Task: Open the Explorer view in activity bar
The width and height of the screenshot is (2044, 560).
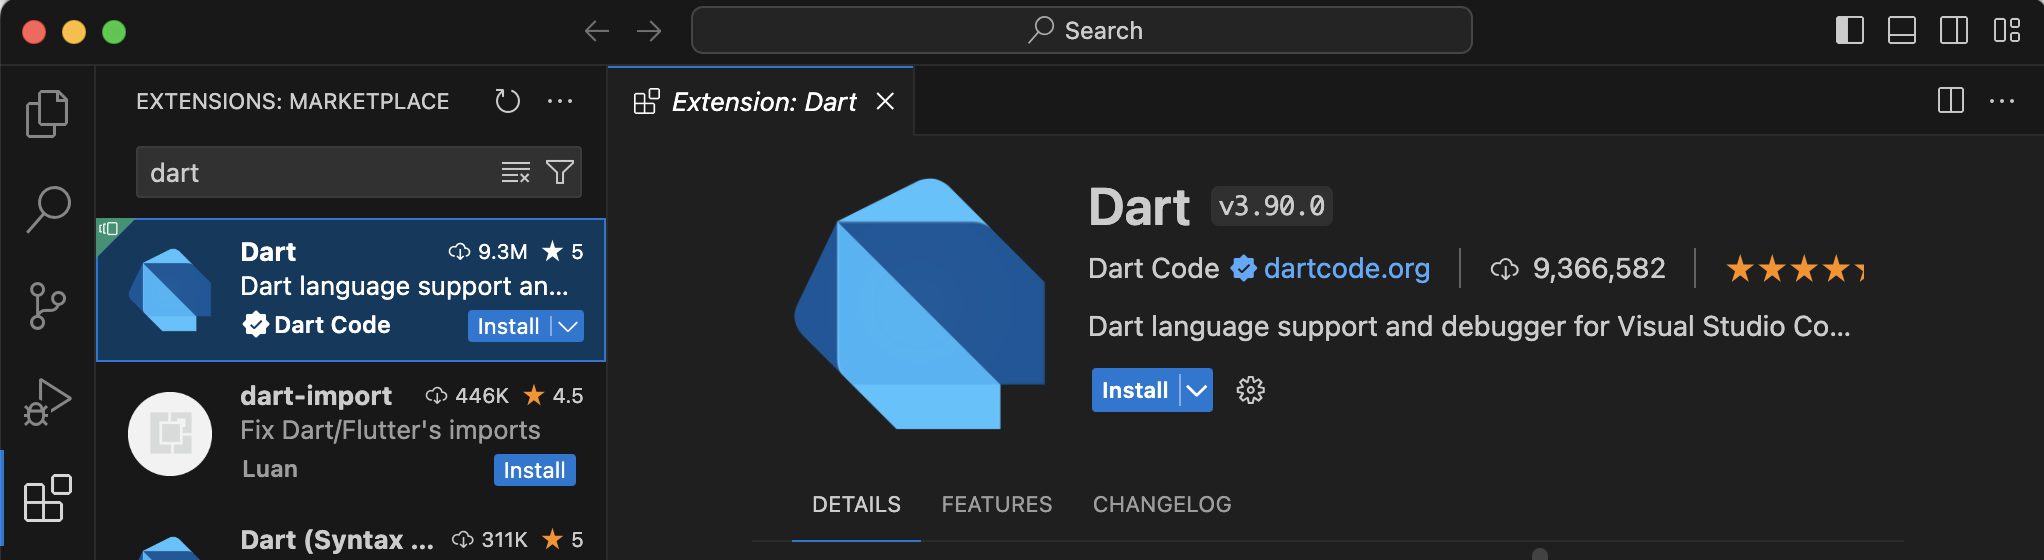Action: pyautogui.click(x=47, y=114)
